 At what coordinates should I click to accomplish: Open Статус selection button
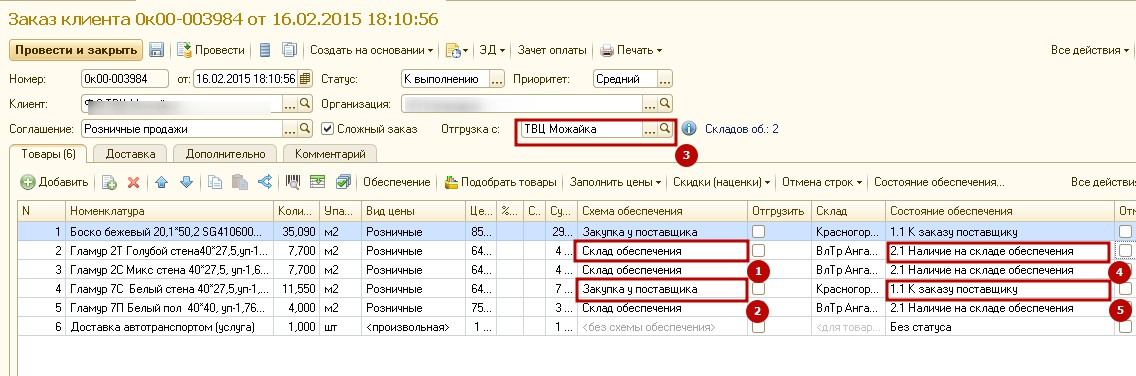(x=497, y=79)
